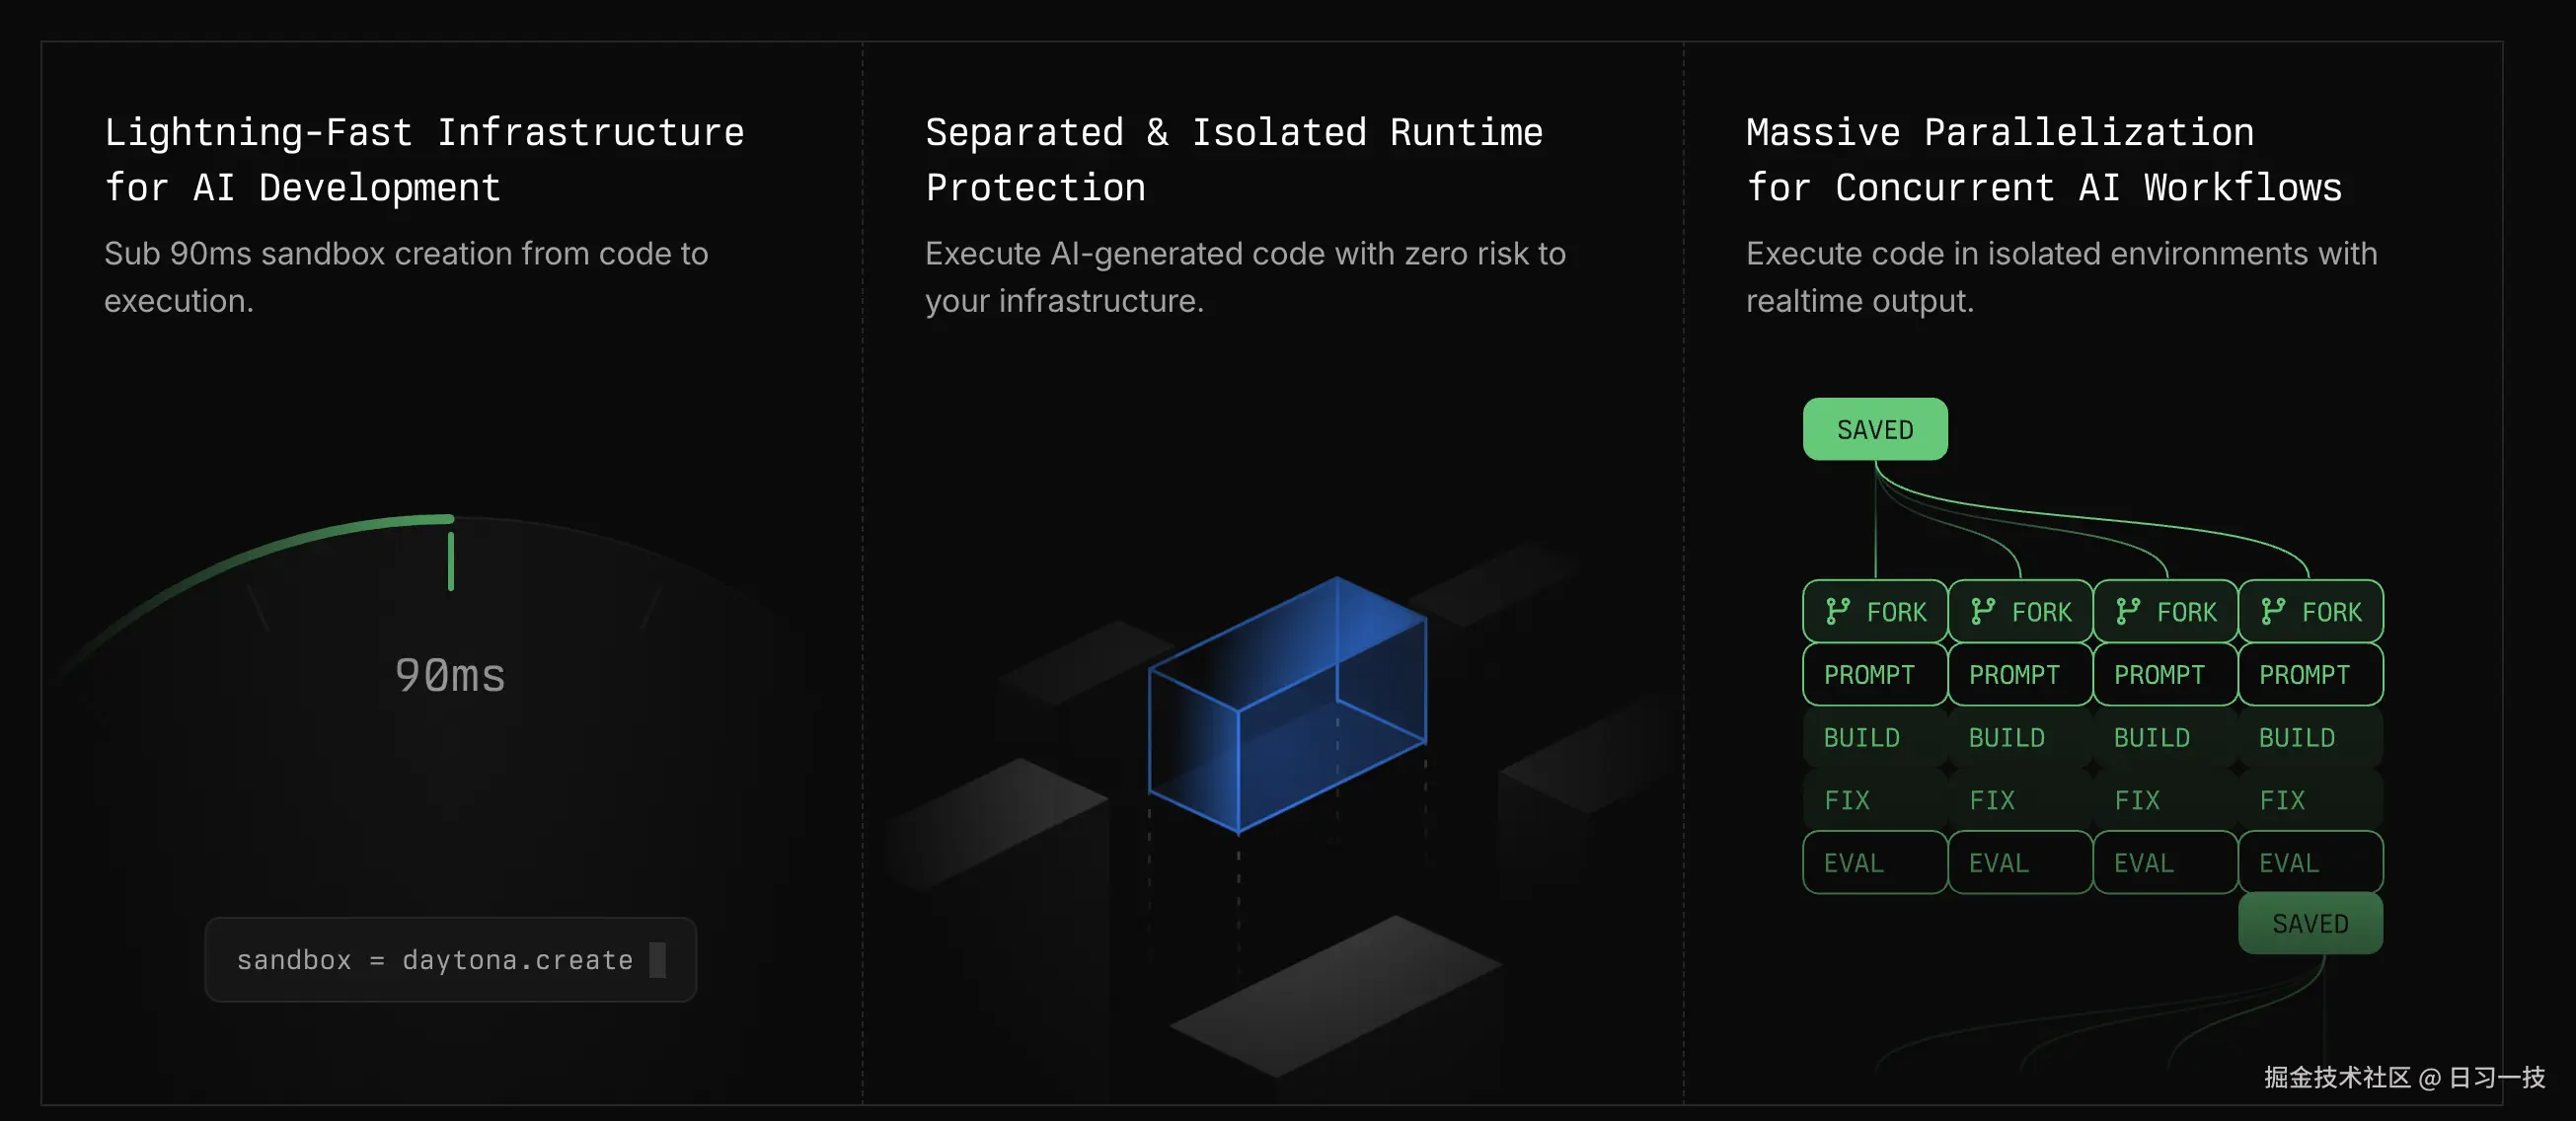Screen dimensions: 2576x1121
Task: Click the Separated & Isolated Runtime Protection heading
Action: click(x=1234, y=160)
